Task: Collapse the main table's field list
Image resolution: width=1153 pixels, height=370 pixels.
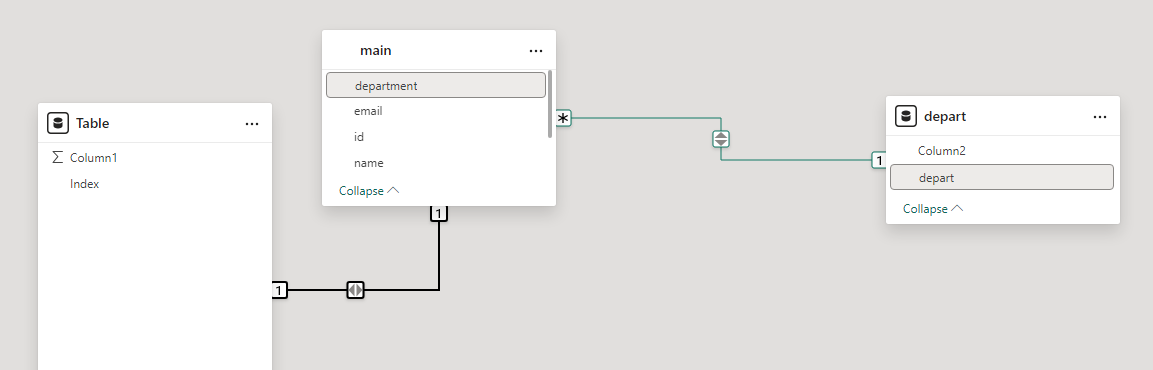Action: tap(369, 191)
